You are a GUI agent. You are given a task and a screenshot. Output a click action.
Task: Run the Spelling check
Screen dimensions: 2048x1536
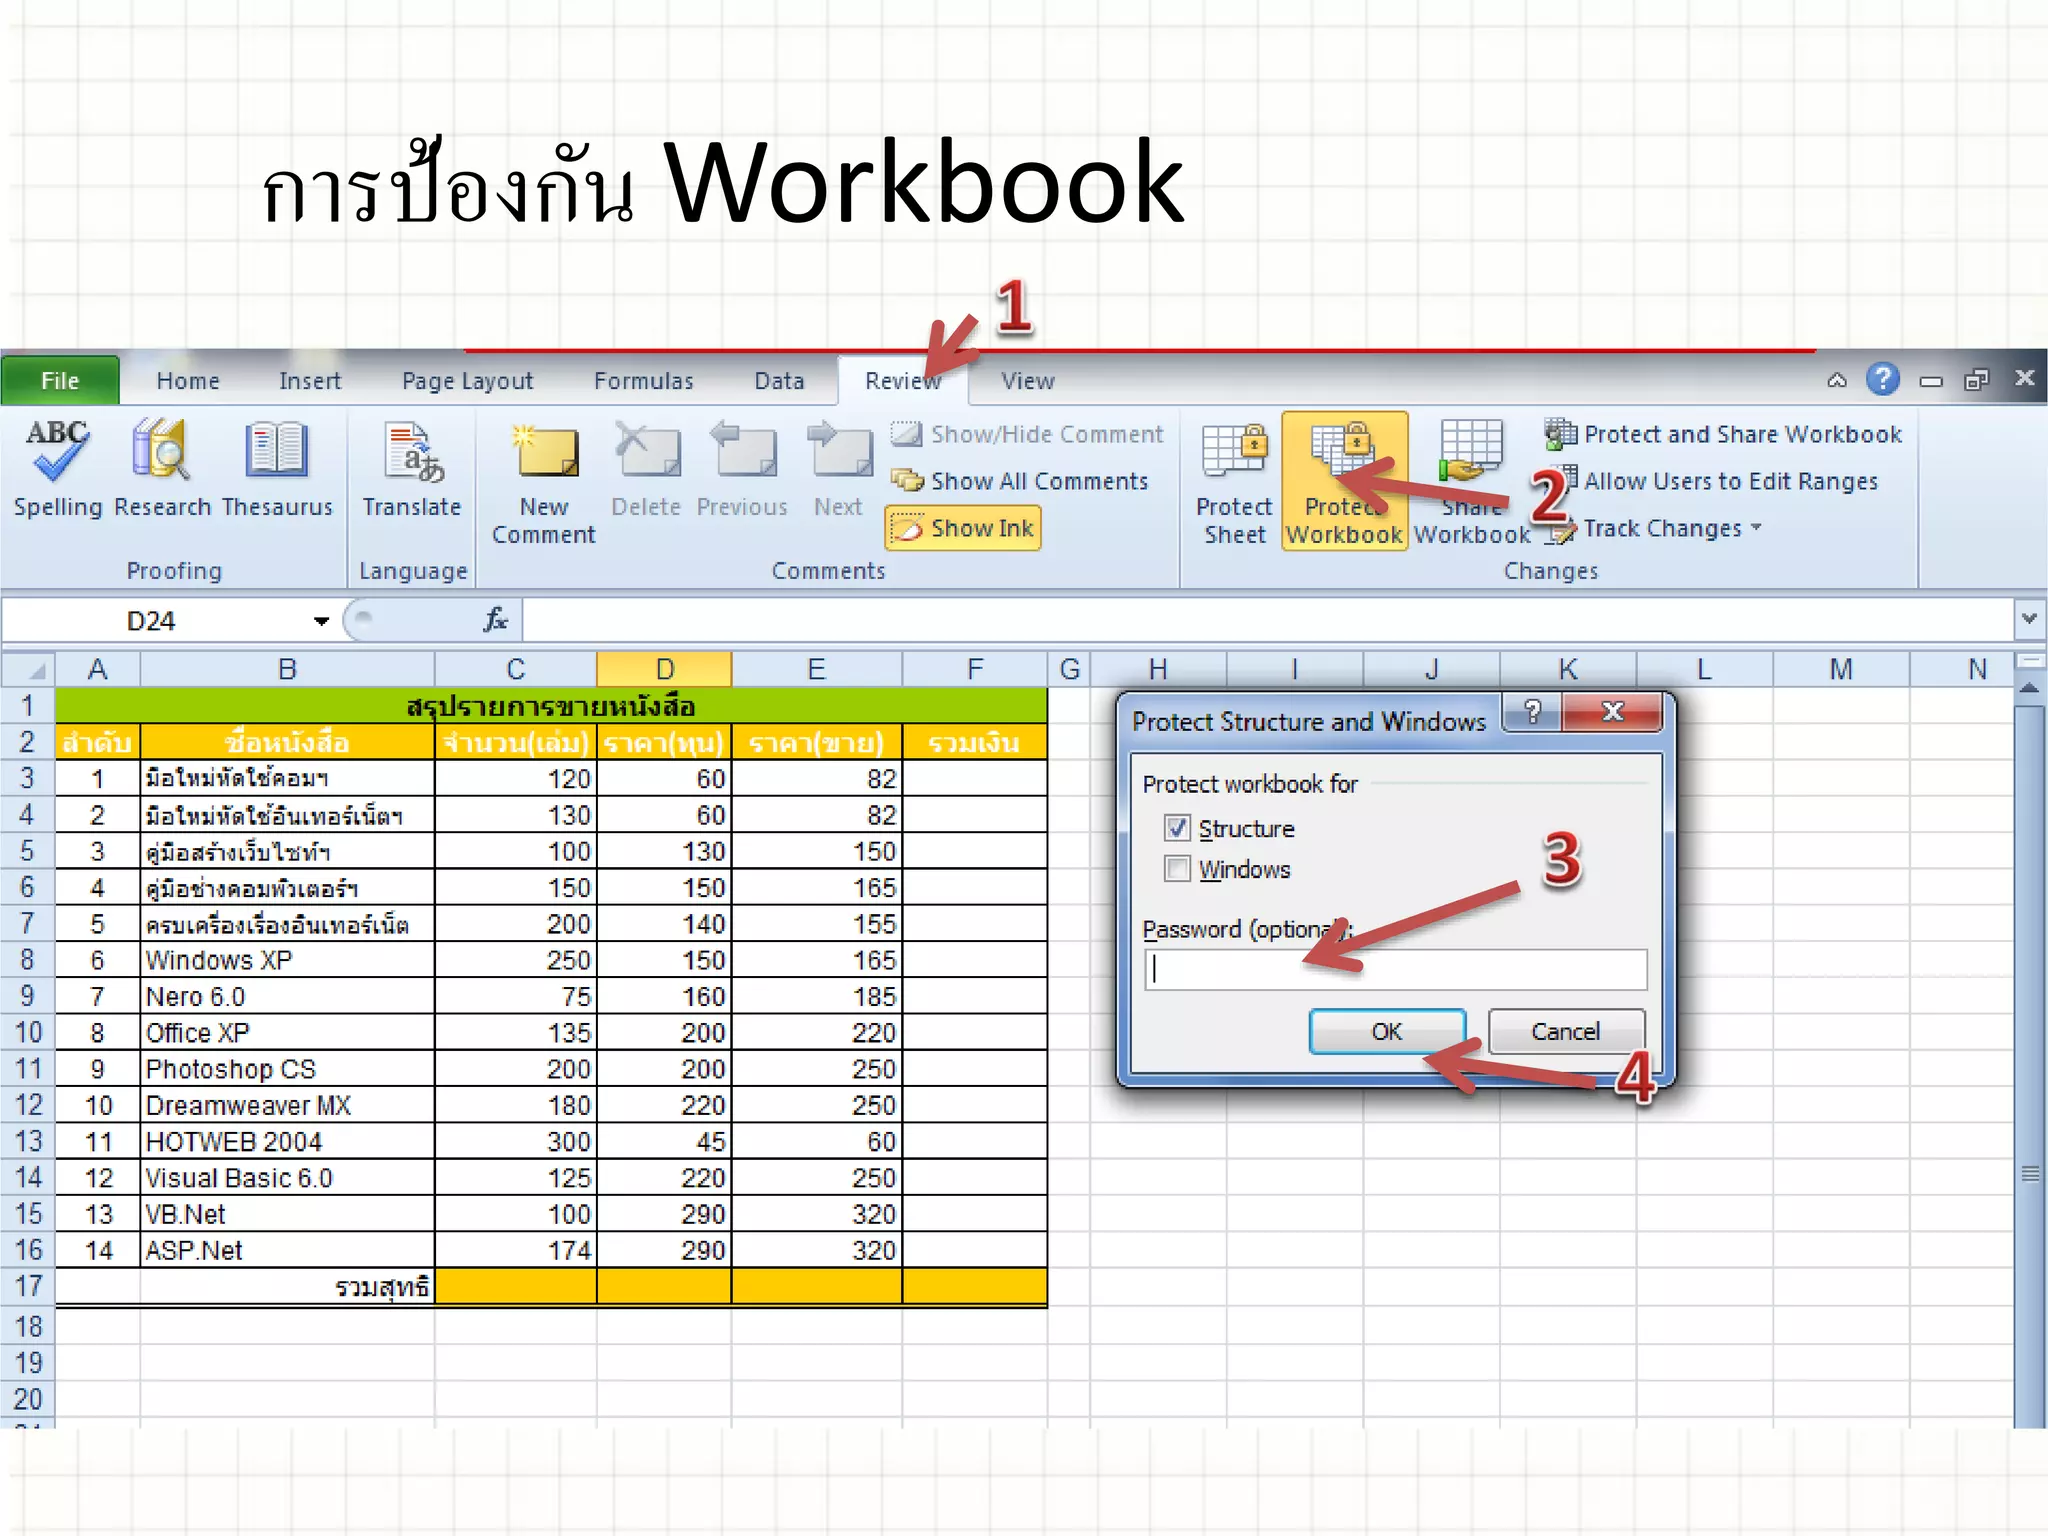[x=58, y=468]
